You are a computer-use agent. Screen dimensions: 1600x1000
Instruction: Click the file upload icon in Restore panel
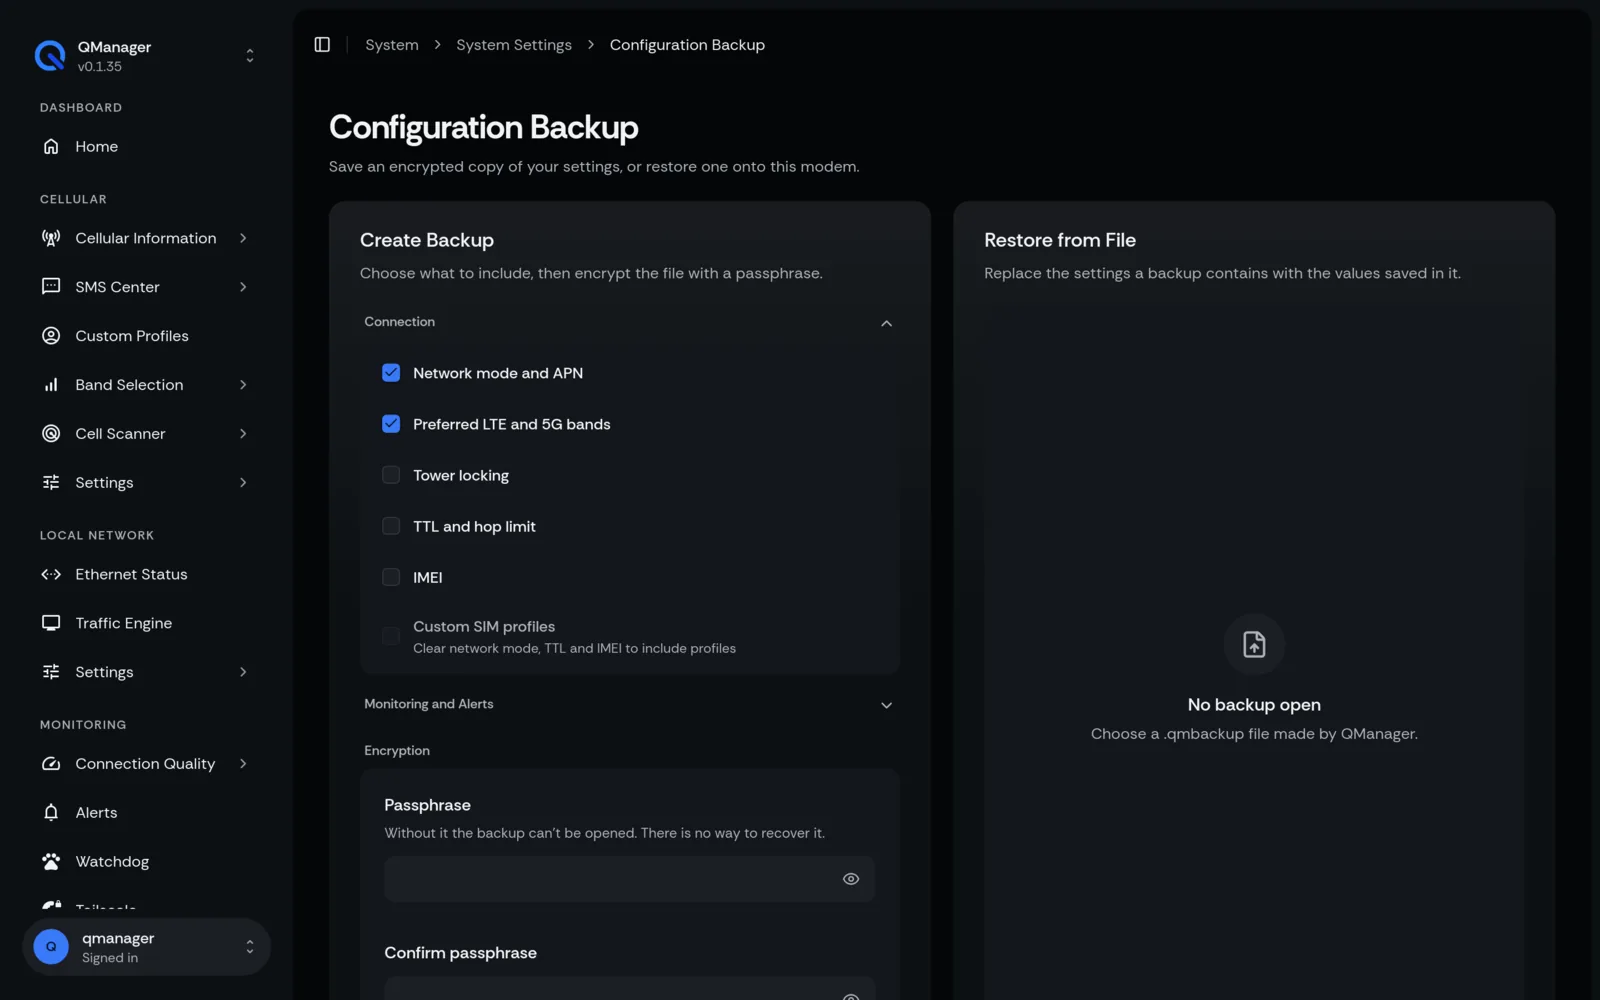point(1254,644)
